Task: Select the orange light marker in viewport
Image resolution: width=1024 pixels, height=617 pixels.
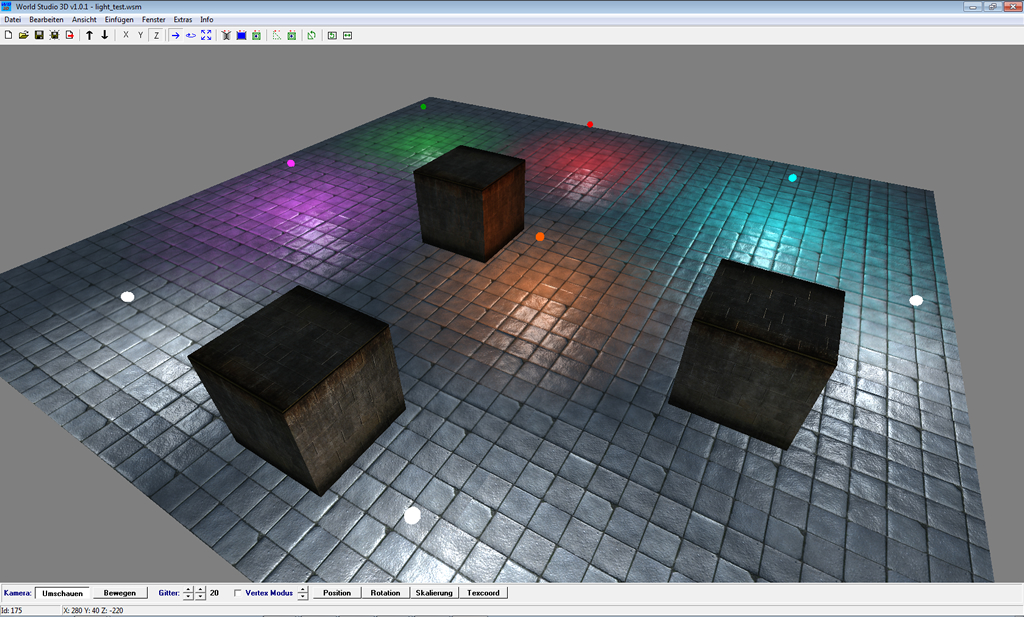Action: [x=540, y=237]
